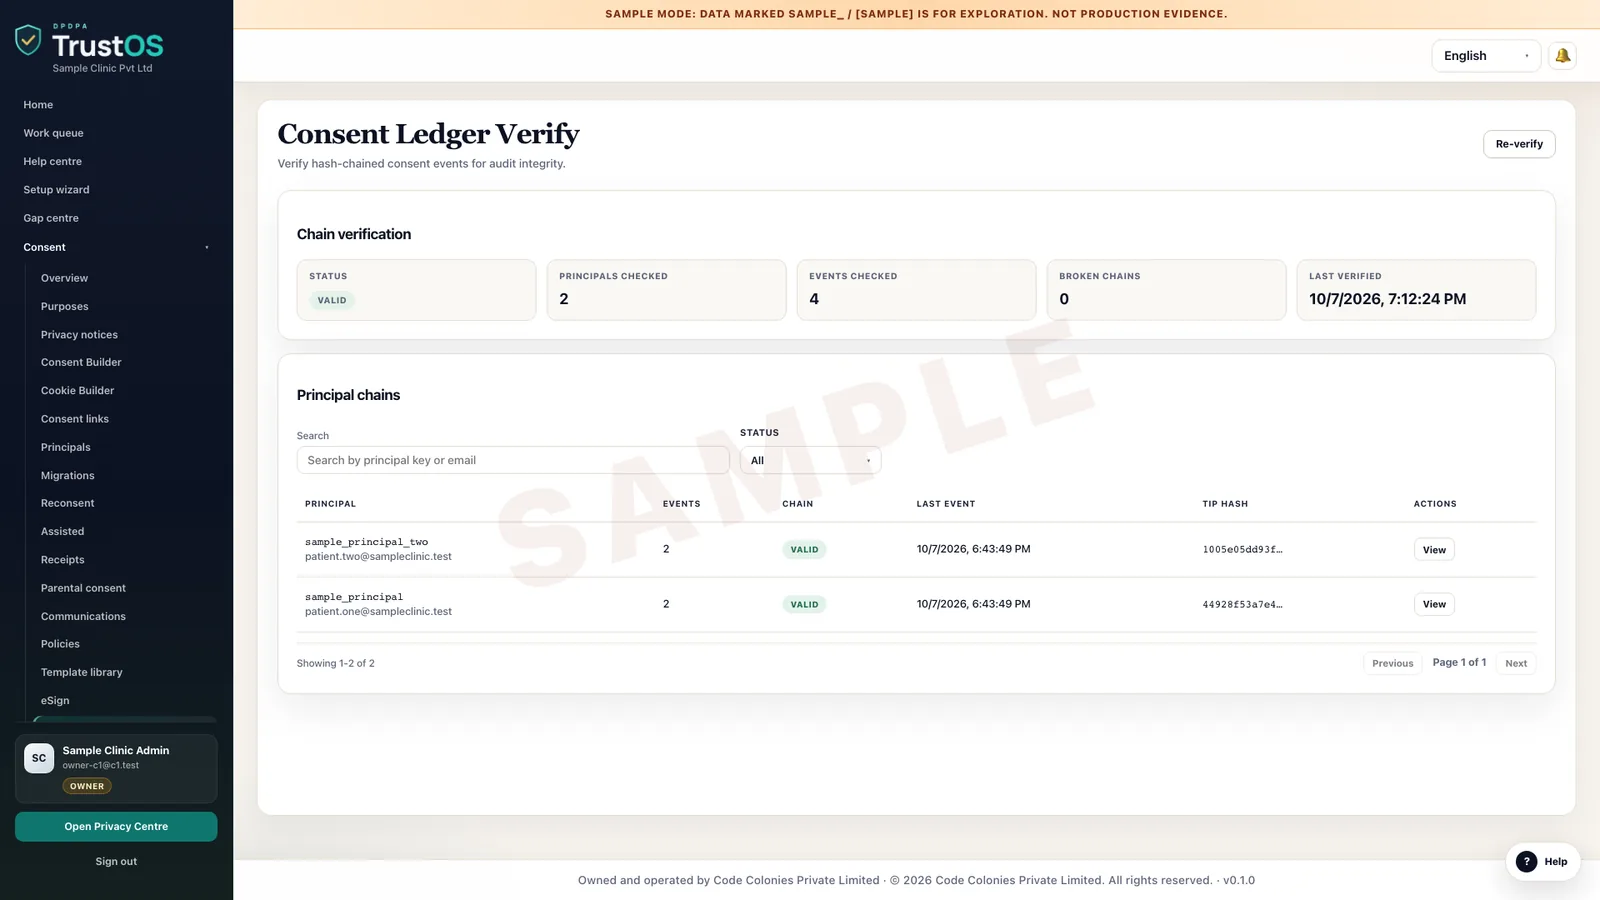Open Cookie Builder page
The height and width of the screenshot is (900, 1600).
click(77, 390)
